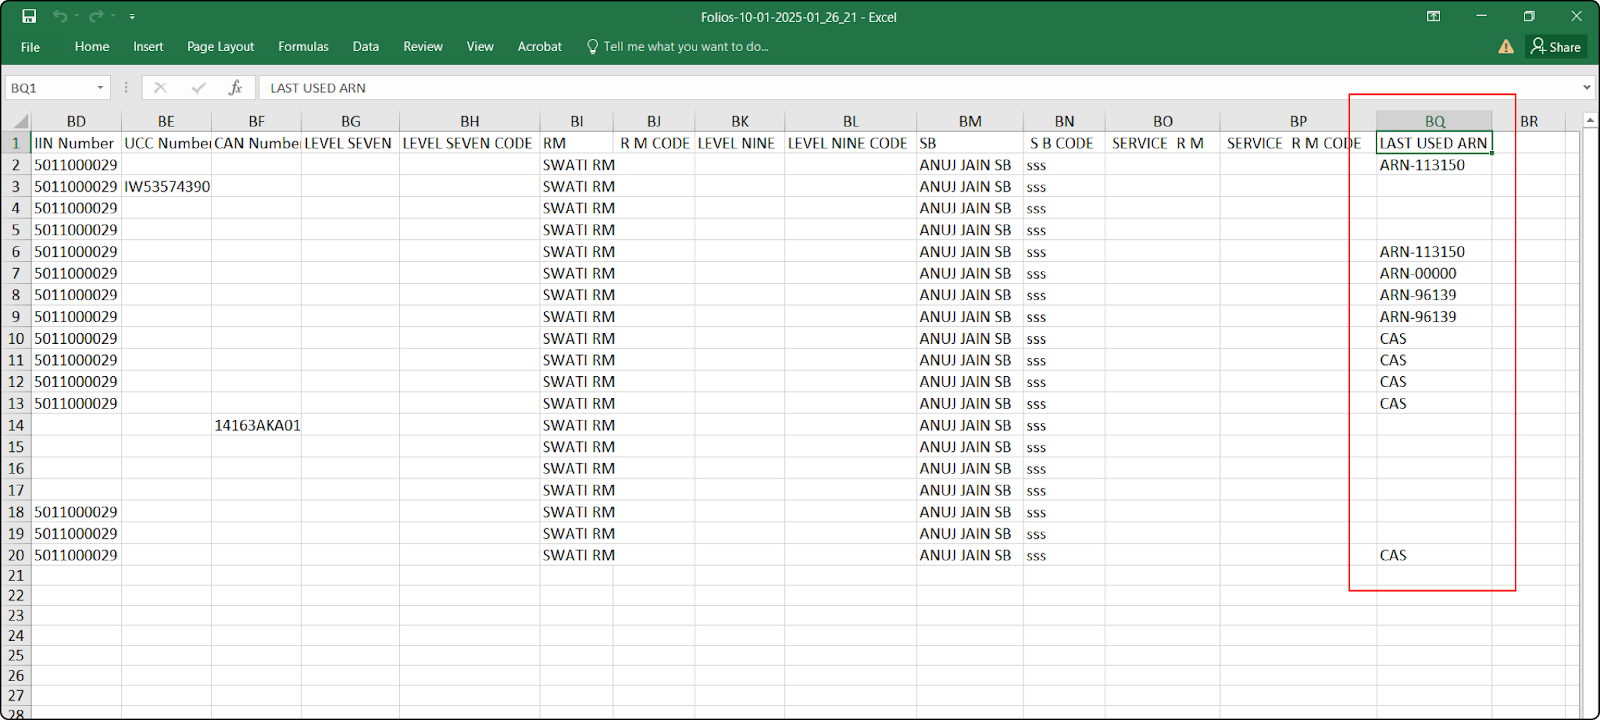1600x720 pixels.
Task: Switch to the Data tab
Action: (x=366, y=46)
